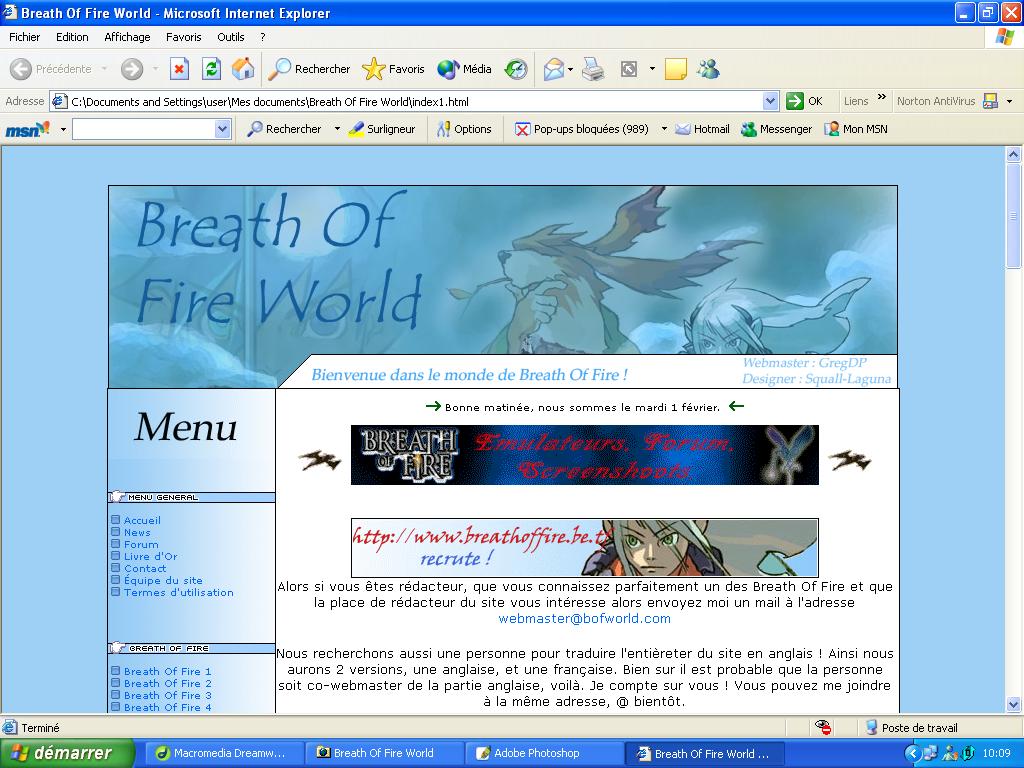Click the breathoffire.be.tf recrute banner

tap(584, 547)
